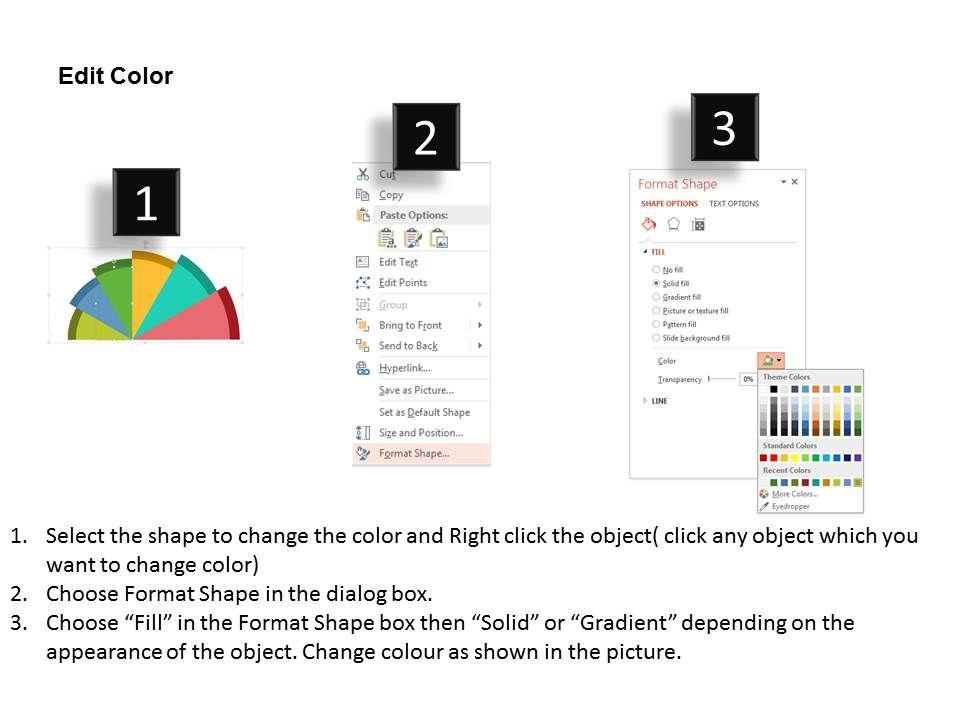Open the Effects pentagon icon

673,224
